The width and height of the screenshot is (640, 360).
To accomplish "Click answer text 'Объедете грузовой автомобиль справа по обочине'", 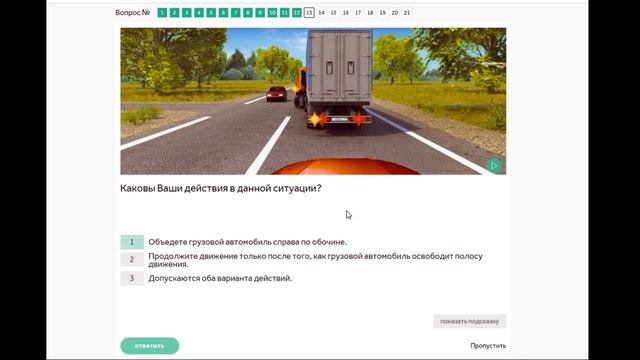I will (x=247, y=242).
